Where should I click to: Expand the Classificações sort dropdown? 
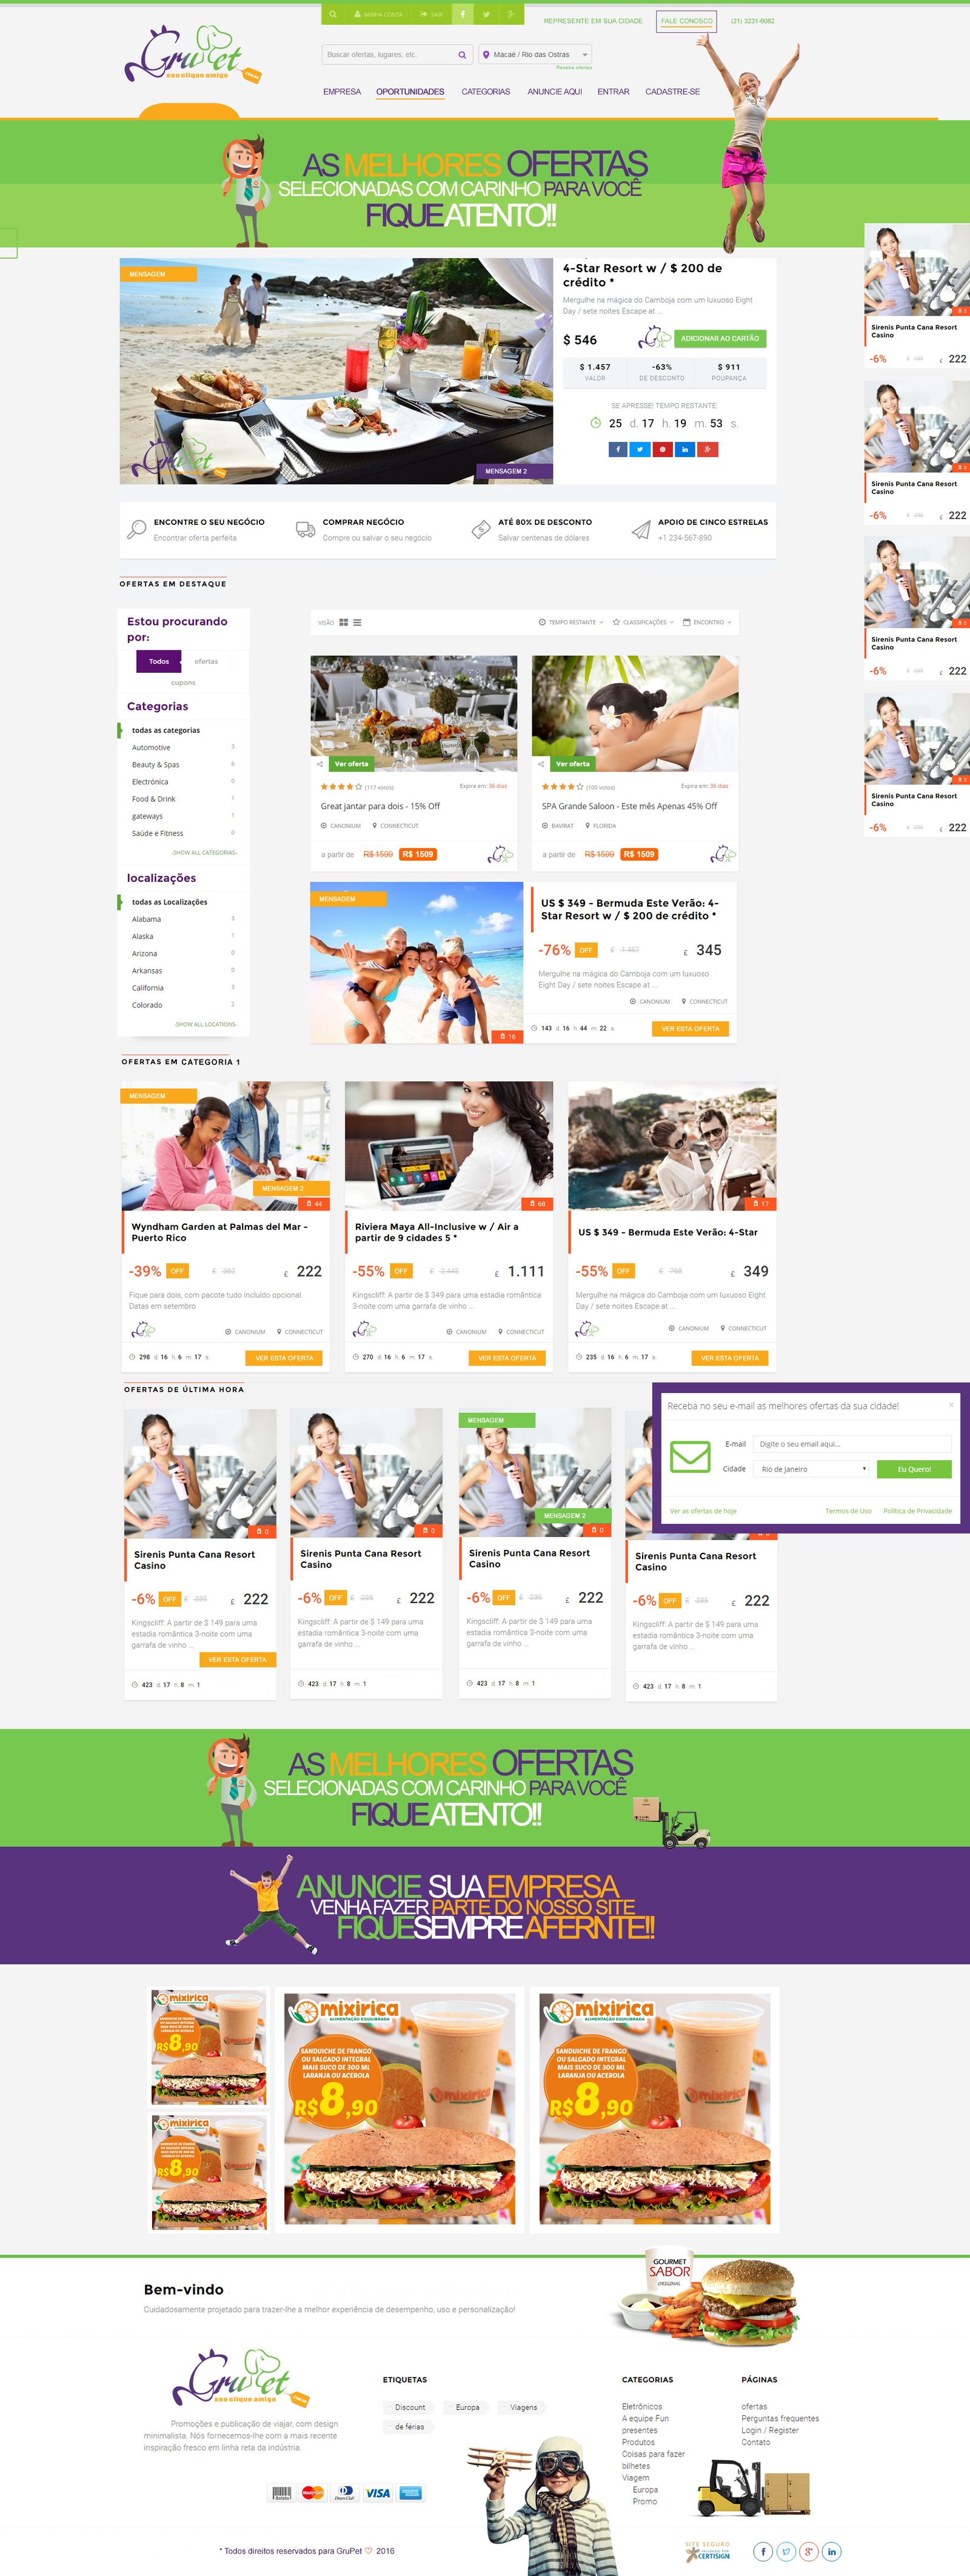coord(643,622)
